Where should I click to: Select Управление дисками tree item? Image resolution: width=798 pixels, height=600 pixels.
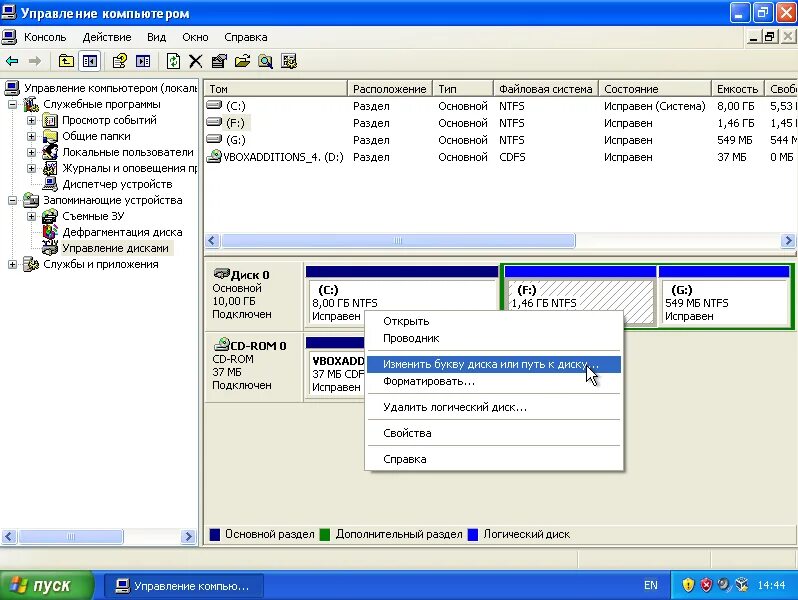(116, 248)
